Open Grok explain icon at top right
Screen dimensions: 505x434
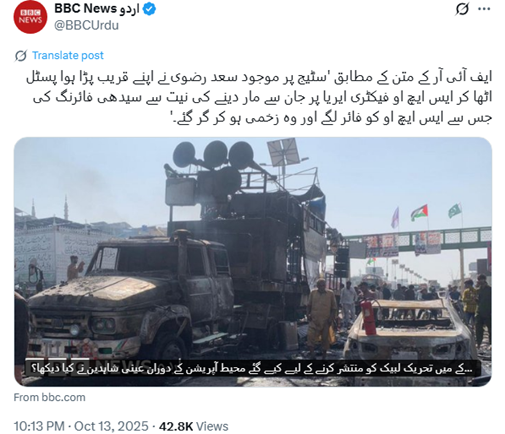462,9
